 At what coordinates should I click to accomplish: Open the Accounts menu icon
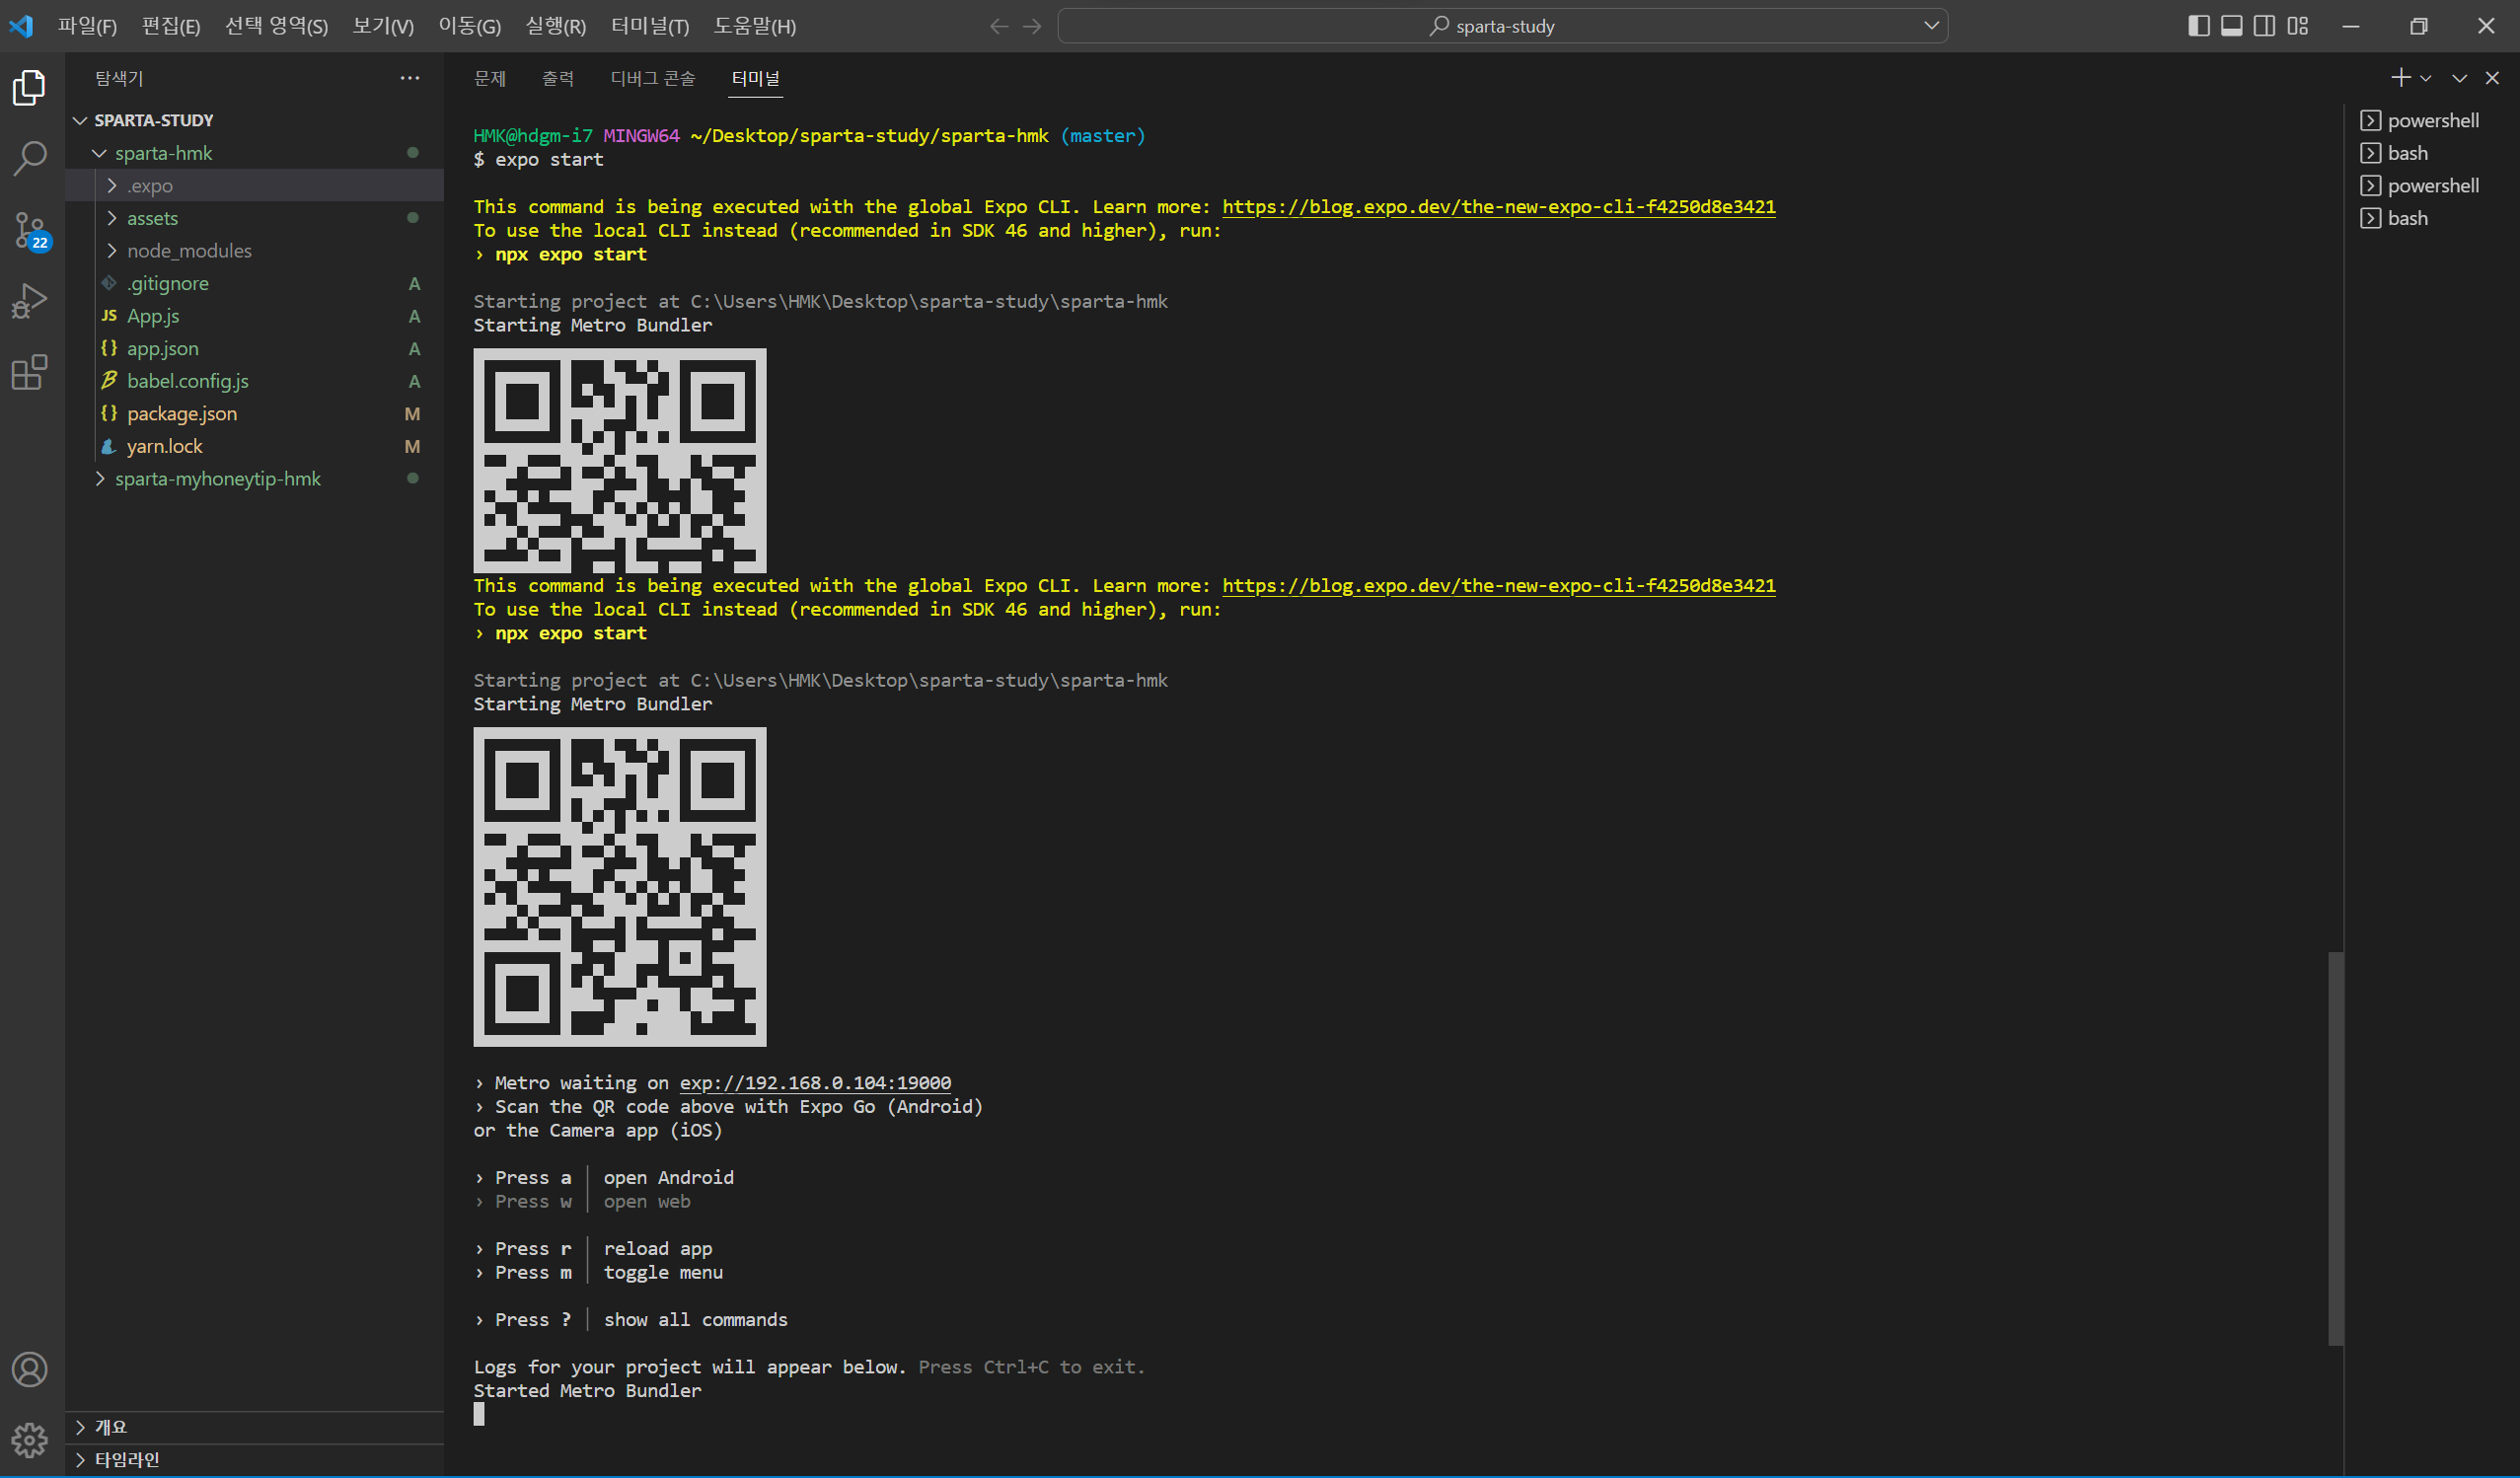[x=30, y=1369]
